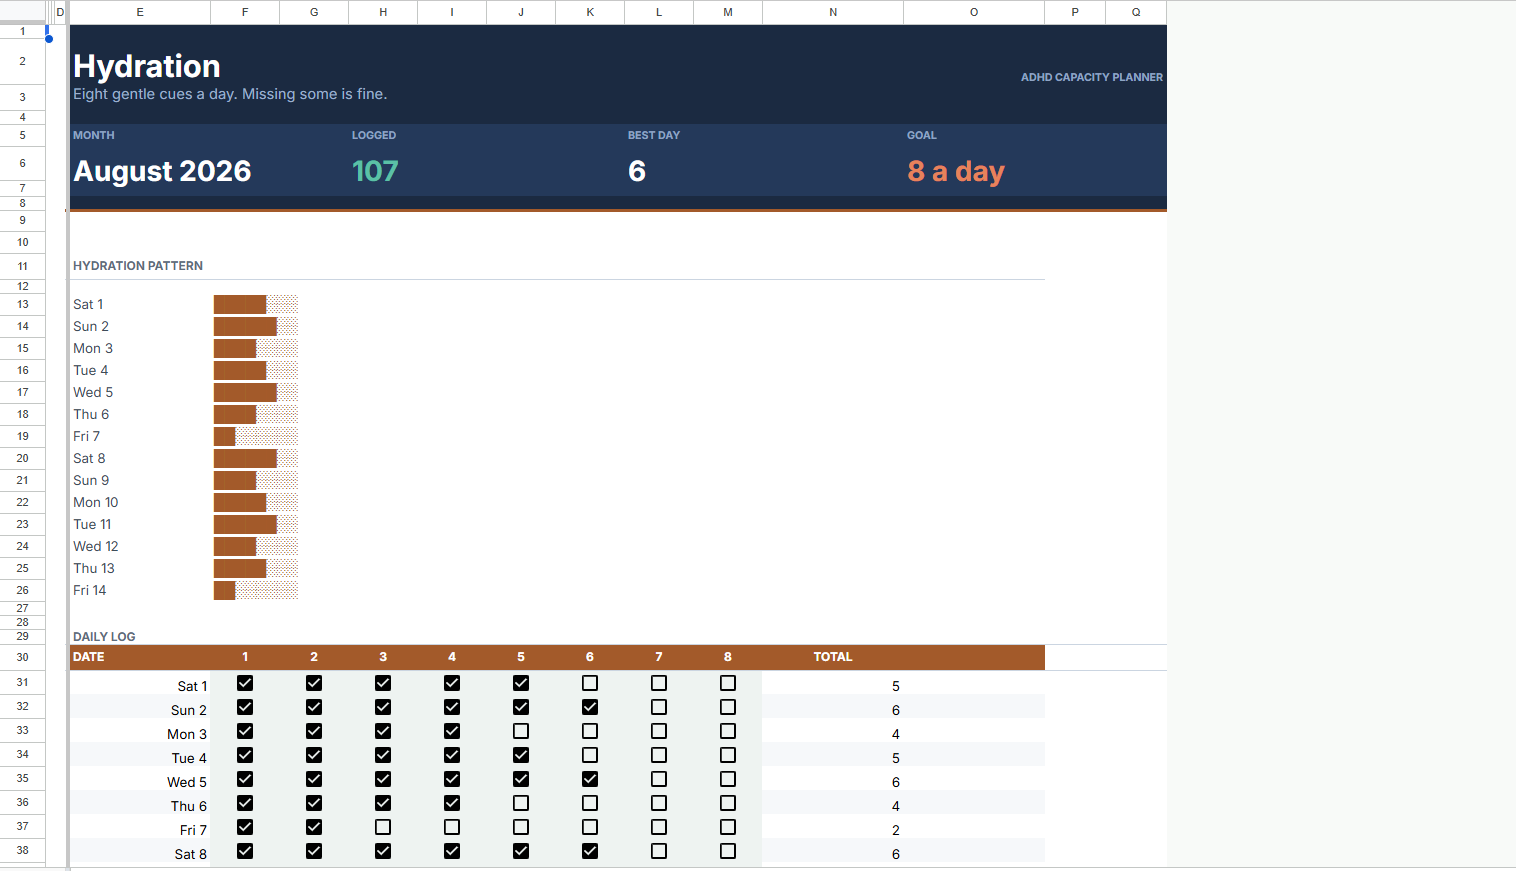Click the Fri 7 pattern bar
Viewport: 1516px width, 871px height.
click(x=256, y=436)
